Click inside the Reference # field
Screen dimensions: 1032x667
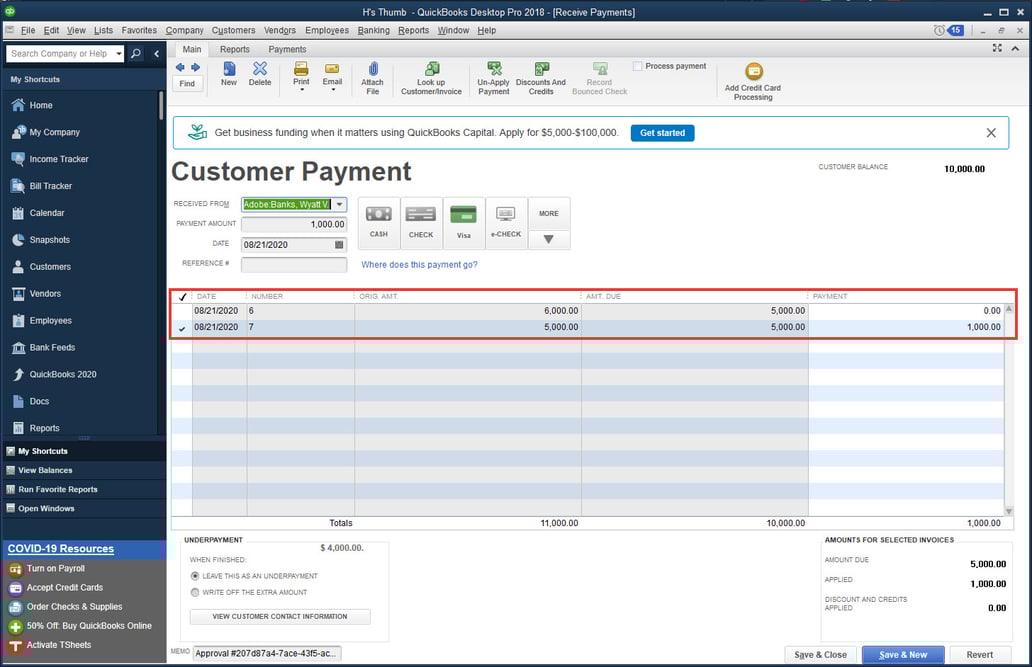[x=292, y=262]
